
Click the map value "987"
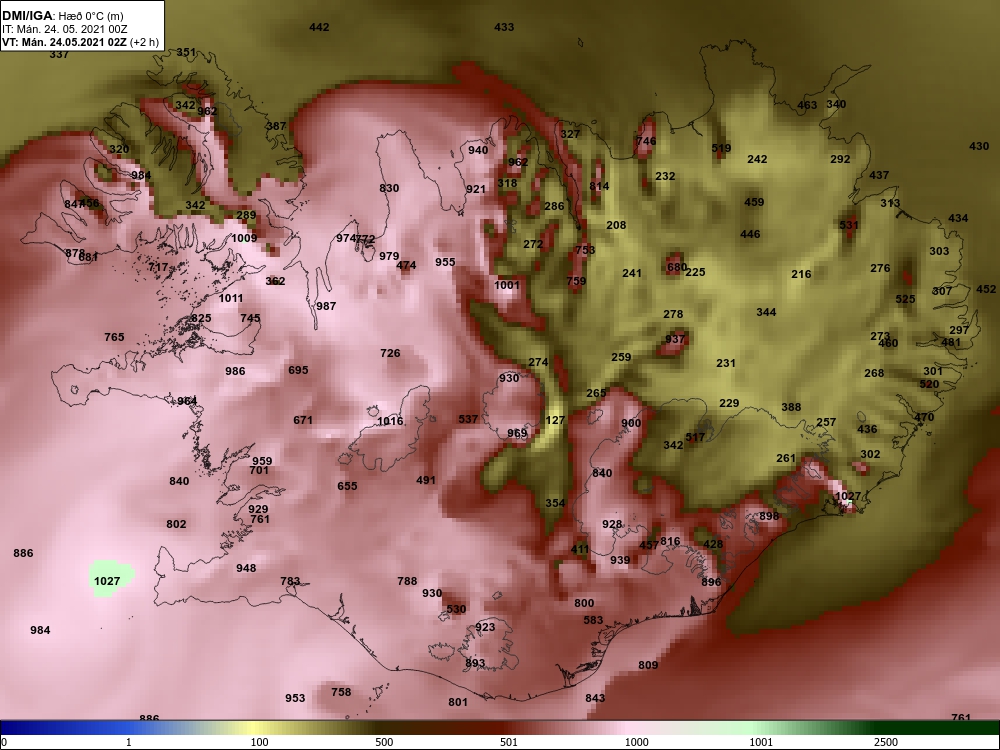pyautogui.click(x=326, y=306)
